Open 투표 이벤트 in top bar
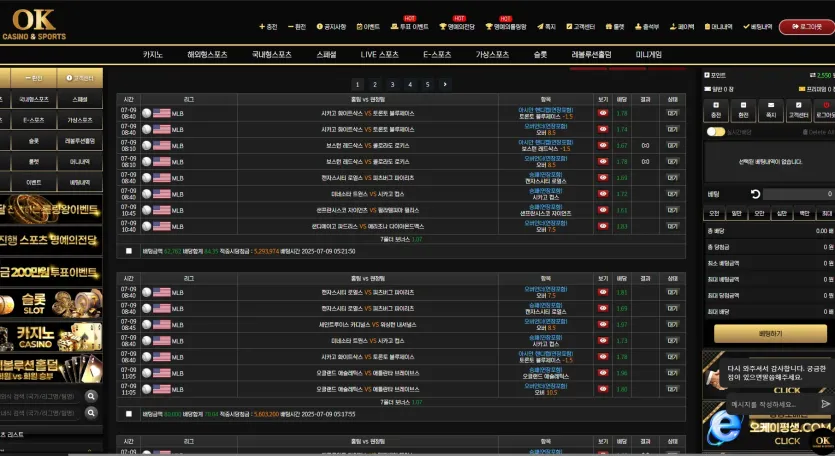Viewport: 835px width, 456px height. [x=410, y=27]
